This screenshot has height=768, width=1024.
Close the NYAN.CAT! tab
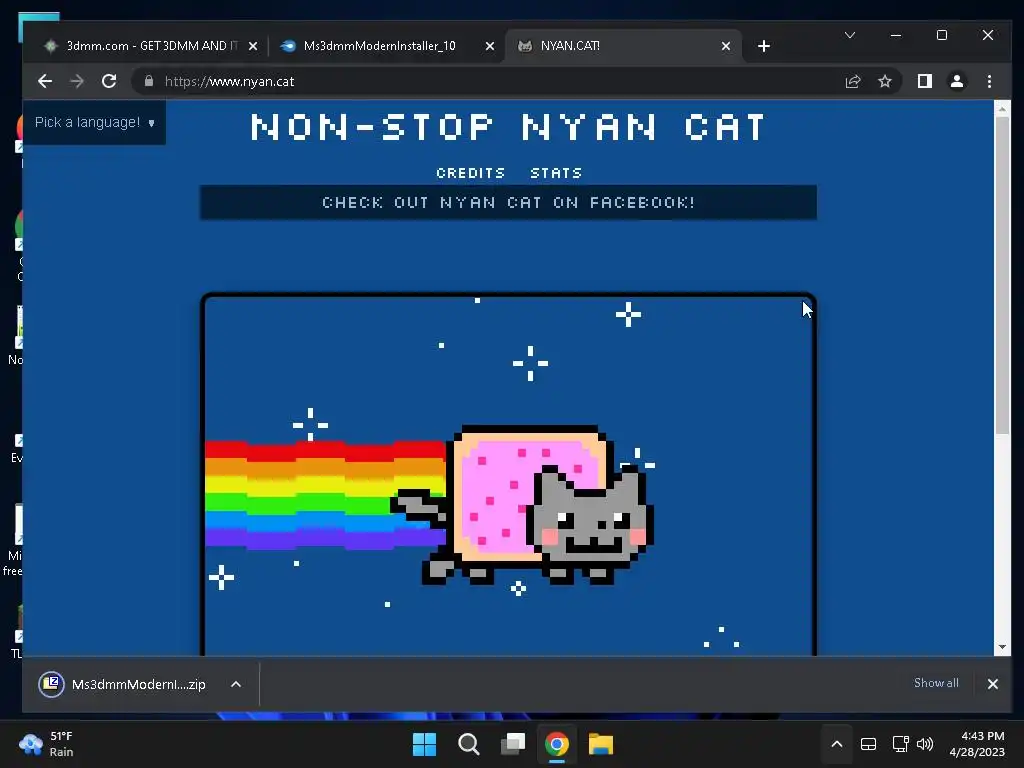pos(726,46)
